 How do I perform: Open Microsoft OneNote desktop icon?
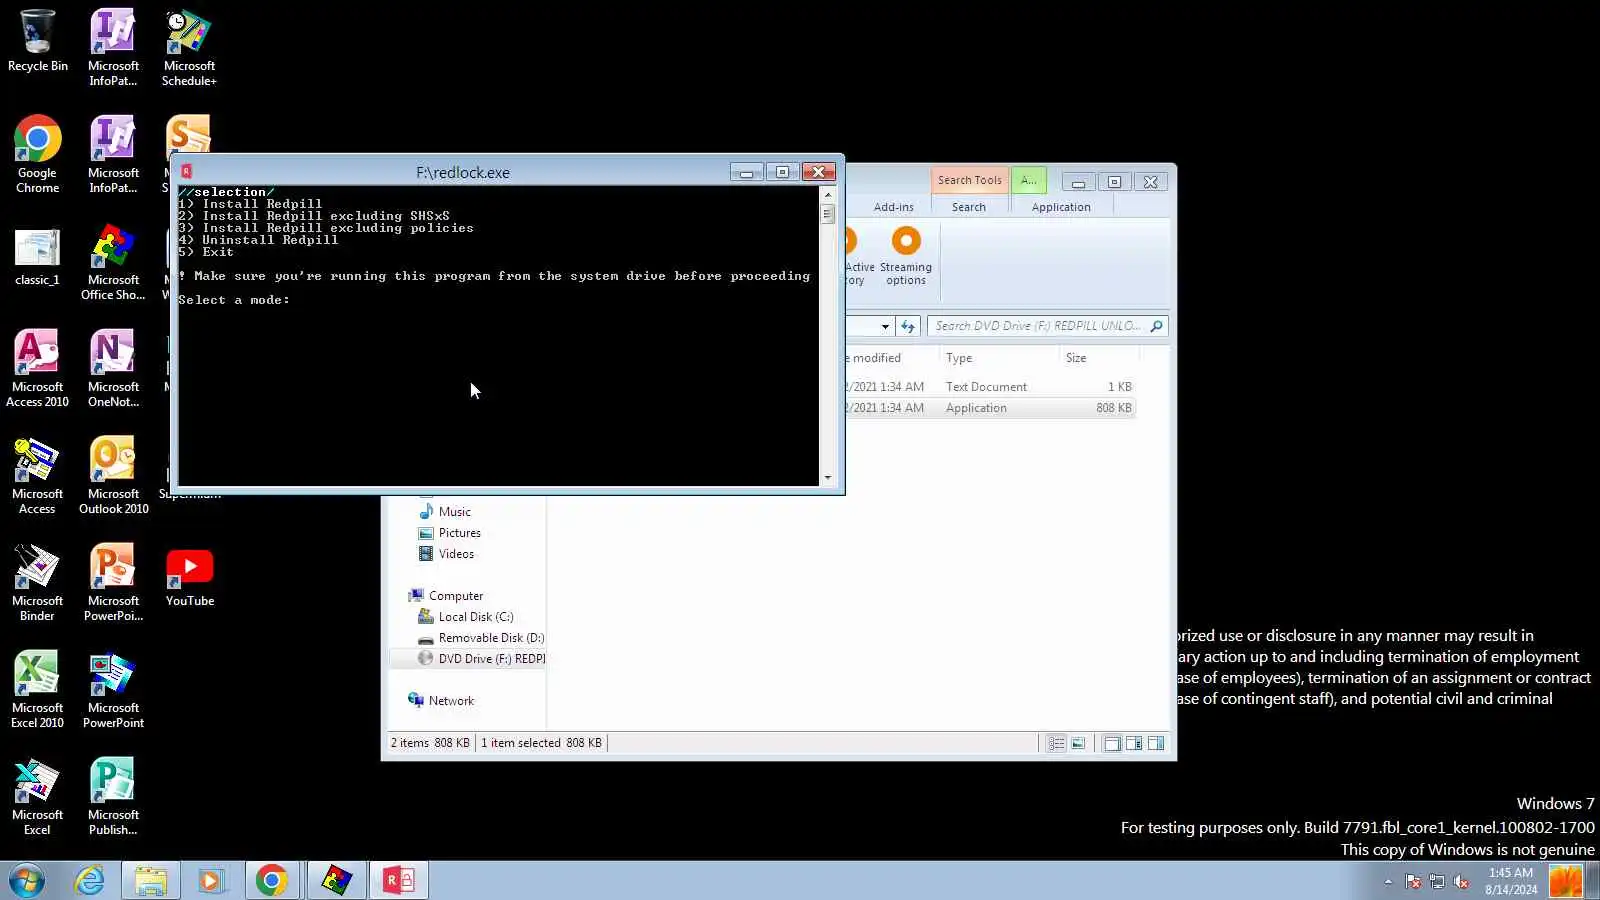[113, 369]
